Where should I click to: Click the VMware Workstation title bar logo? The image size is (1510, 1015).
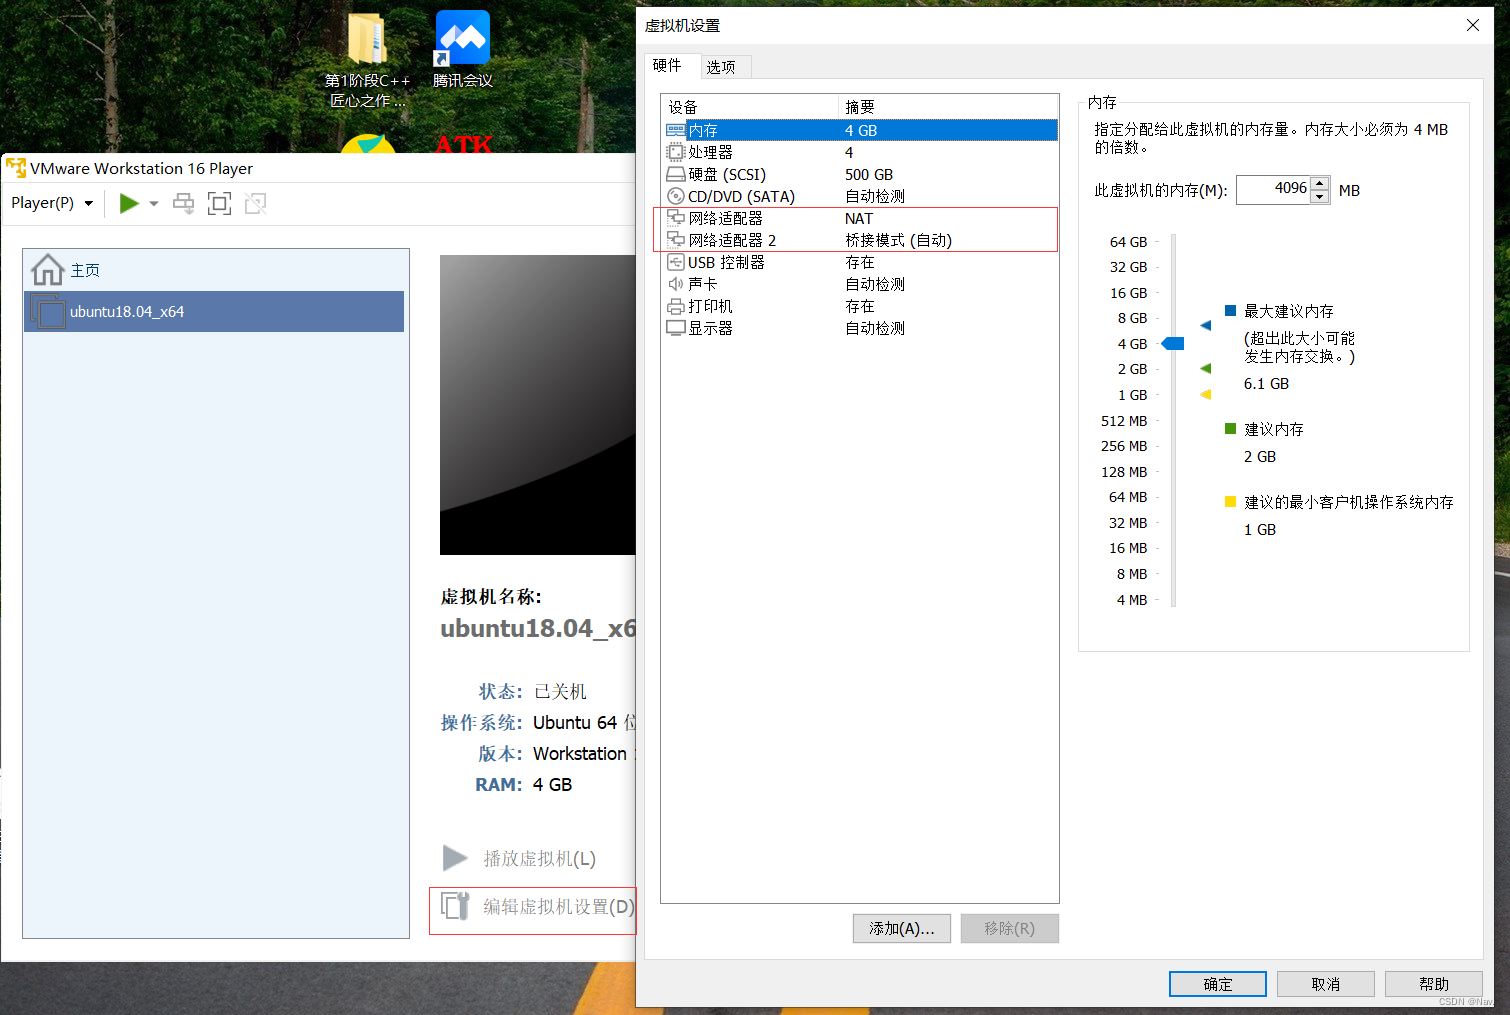16,168
